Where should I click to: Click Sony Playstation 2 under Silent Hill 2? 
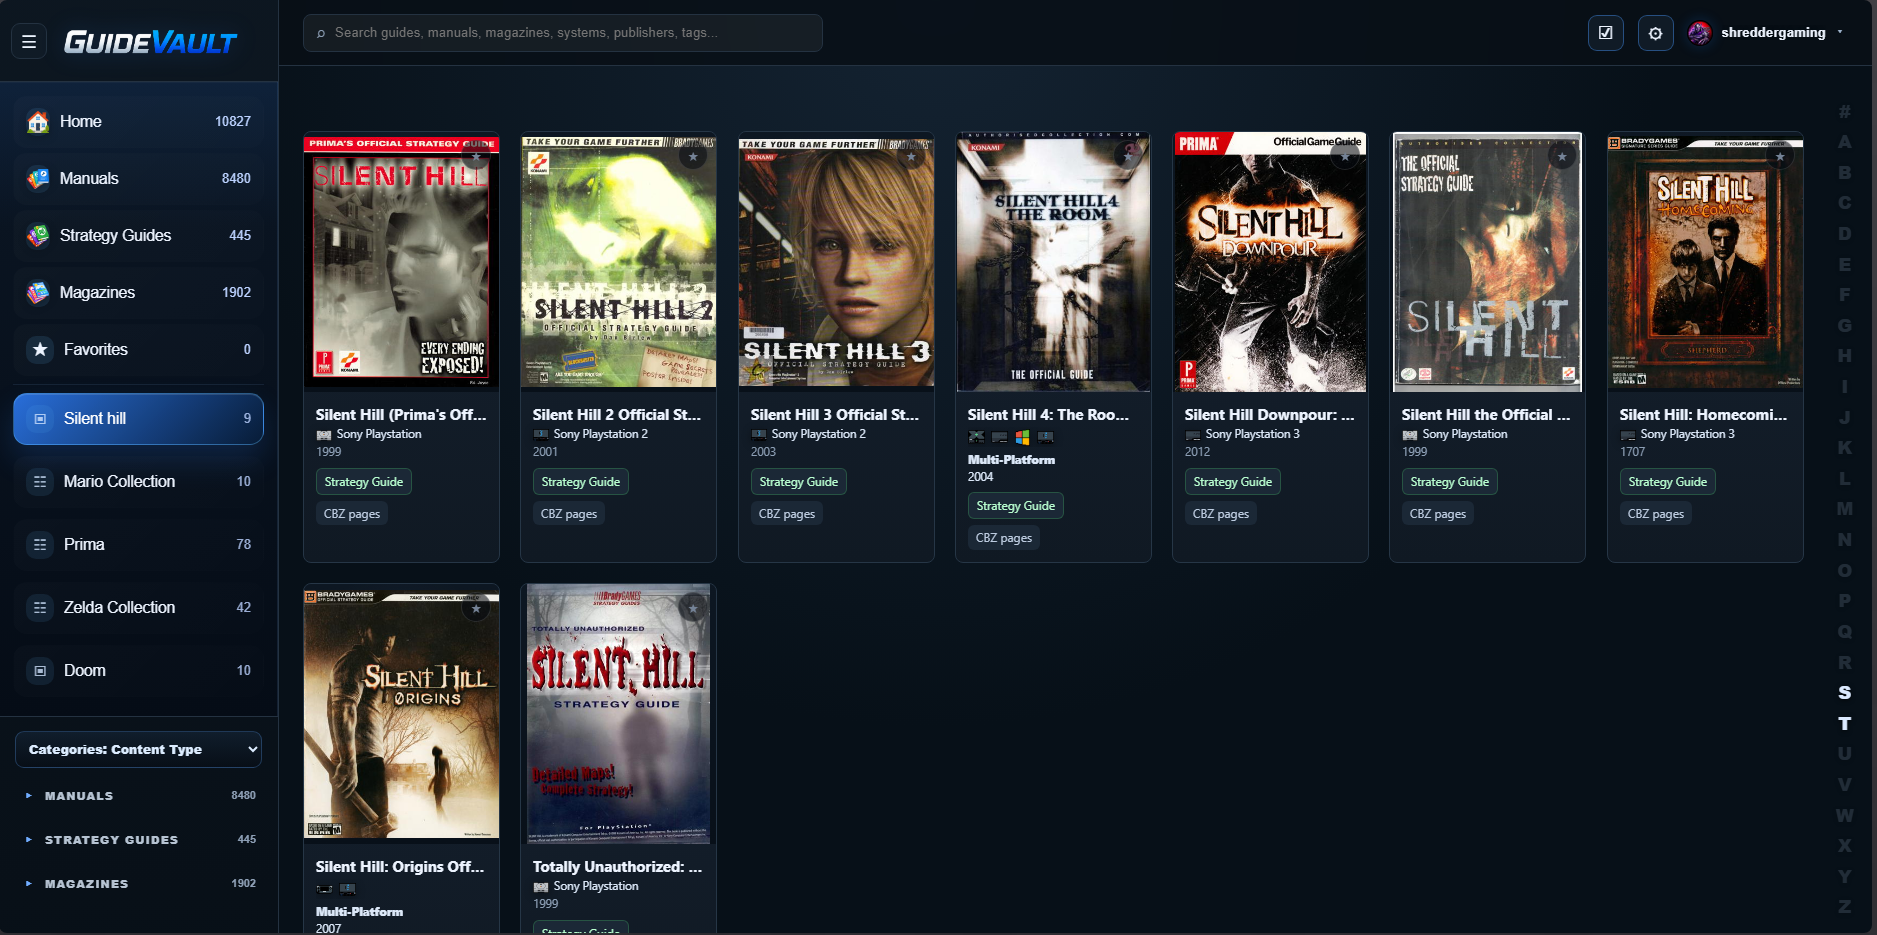(600, 434)
